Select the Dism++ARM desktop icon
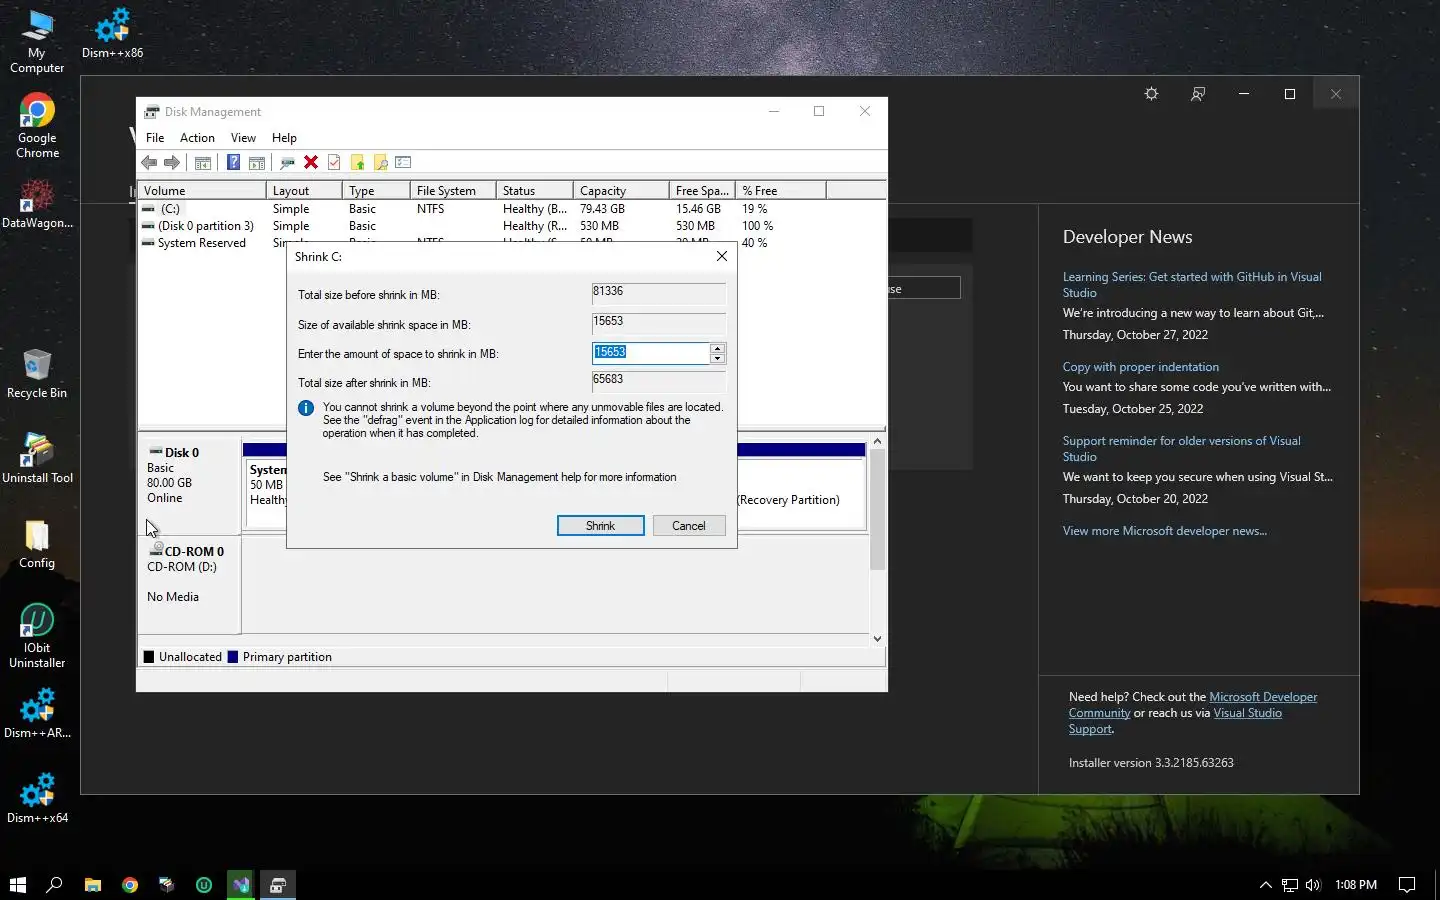This screenshot has width=1440, height=900. point(37,714)
